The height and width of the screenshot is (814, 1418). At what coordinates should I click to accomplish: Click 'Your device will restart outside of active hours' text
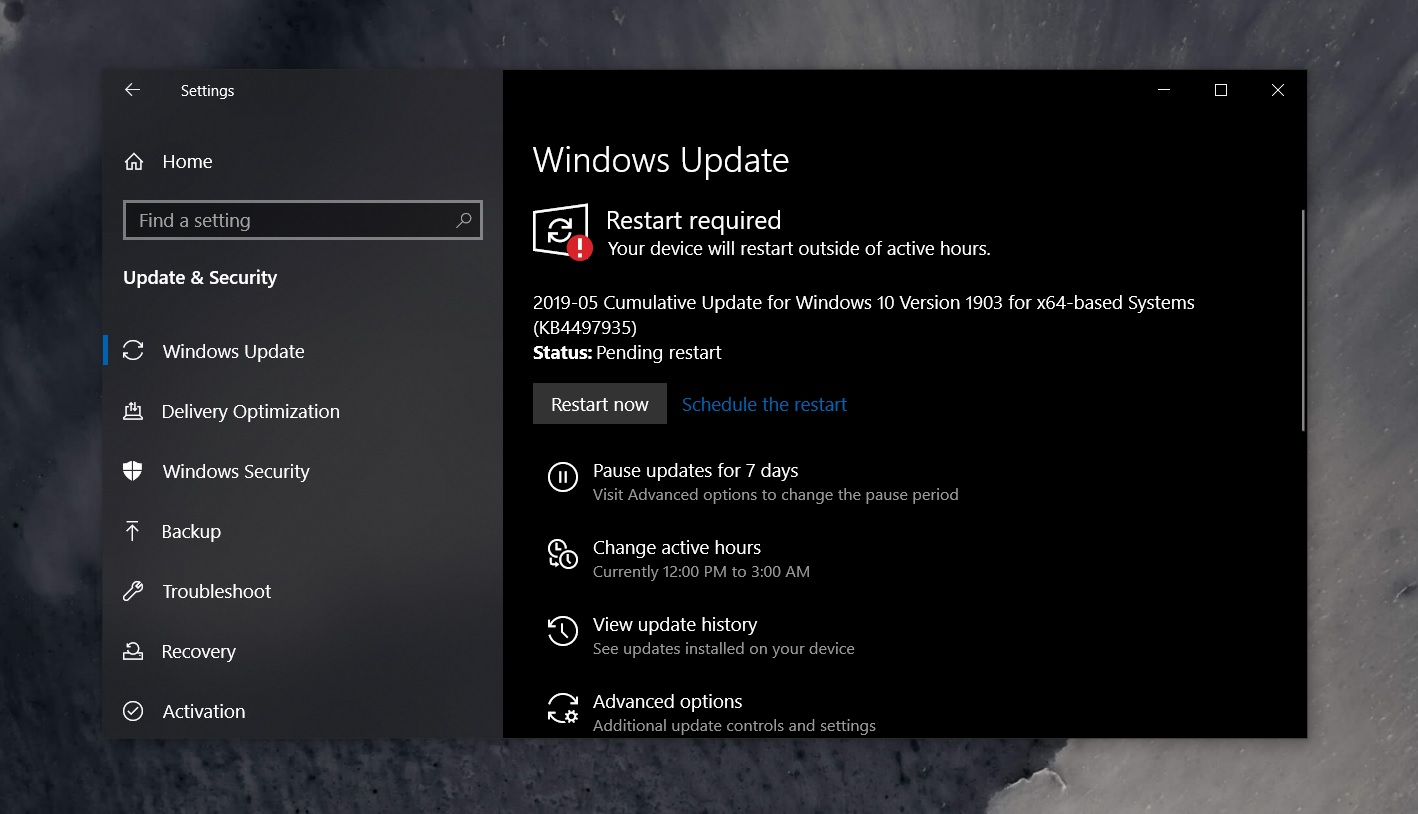click(x=799, y=248)
